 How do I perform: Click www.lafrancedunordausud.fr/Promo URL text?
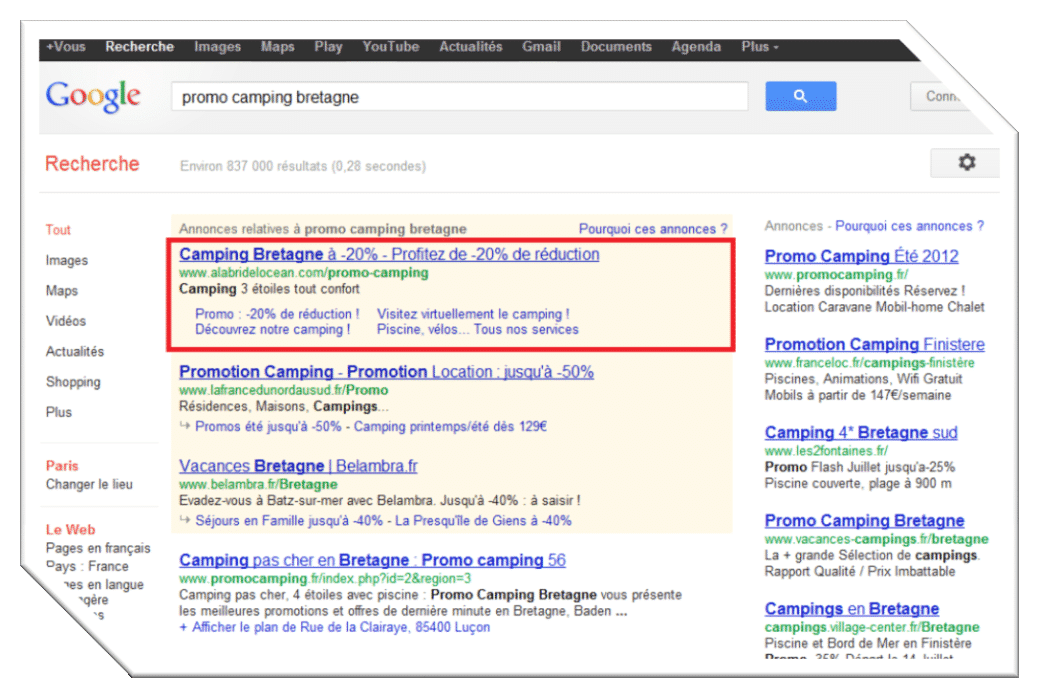point(283,390)
